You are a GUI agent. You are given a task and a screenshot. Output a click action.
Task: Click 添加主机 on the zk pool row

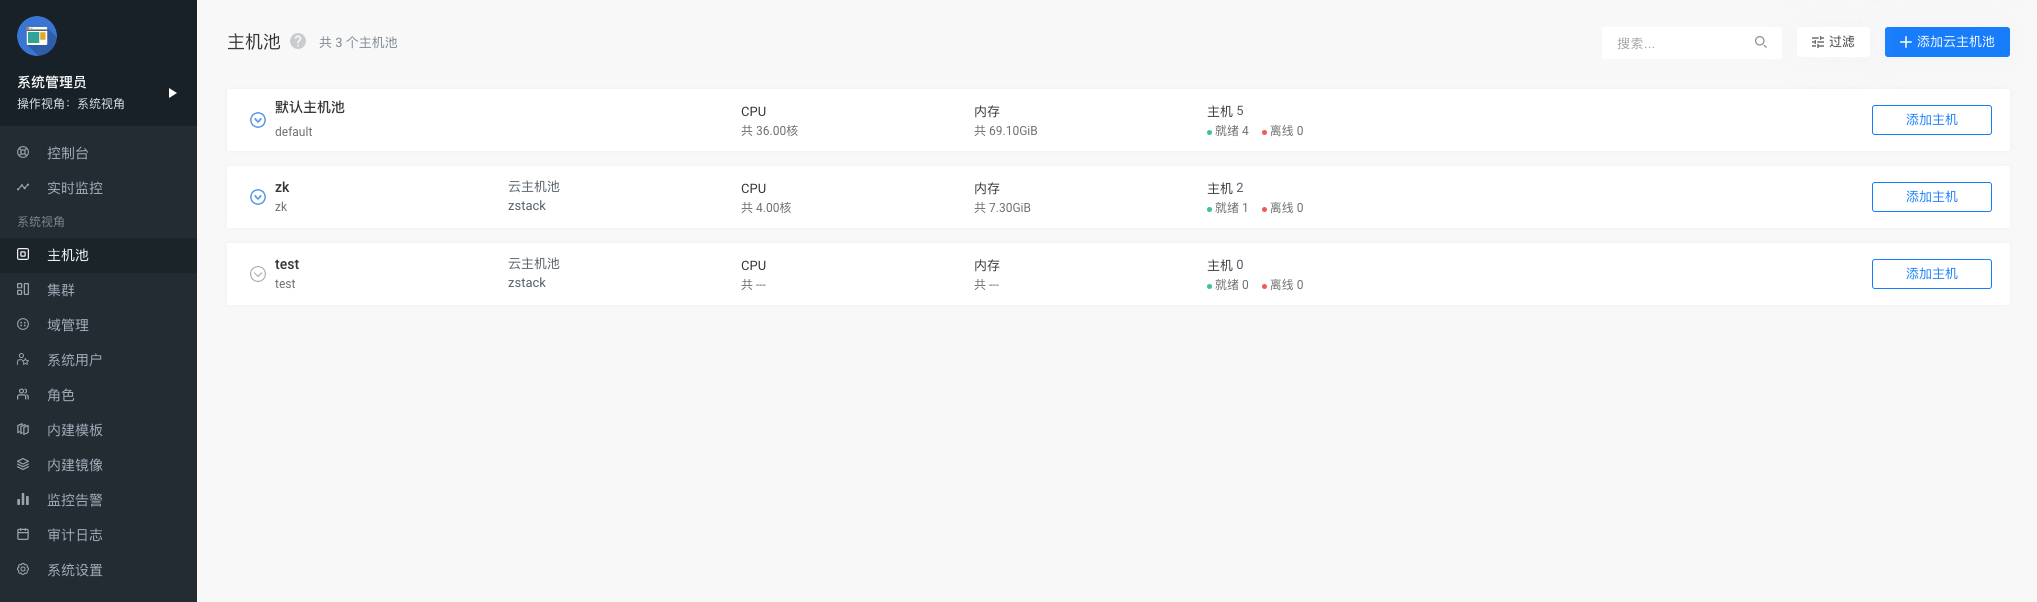(1931, 196)
